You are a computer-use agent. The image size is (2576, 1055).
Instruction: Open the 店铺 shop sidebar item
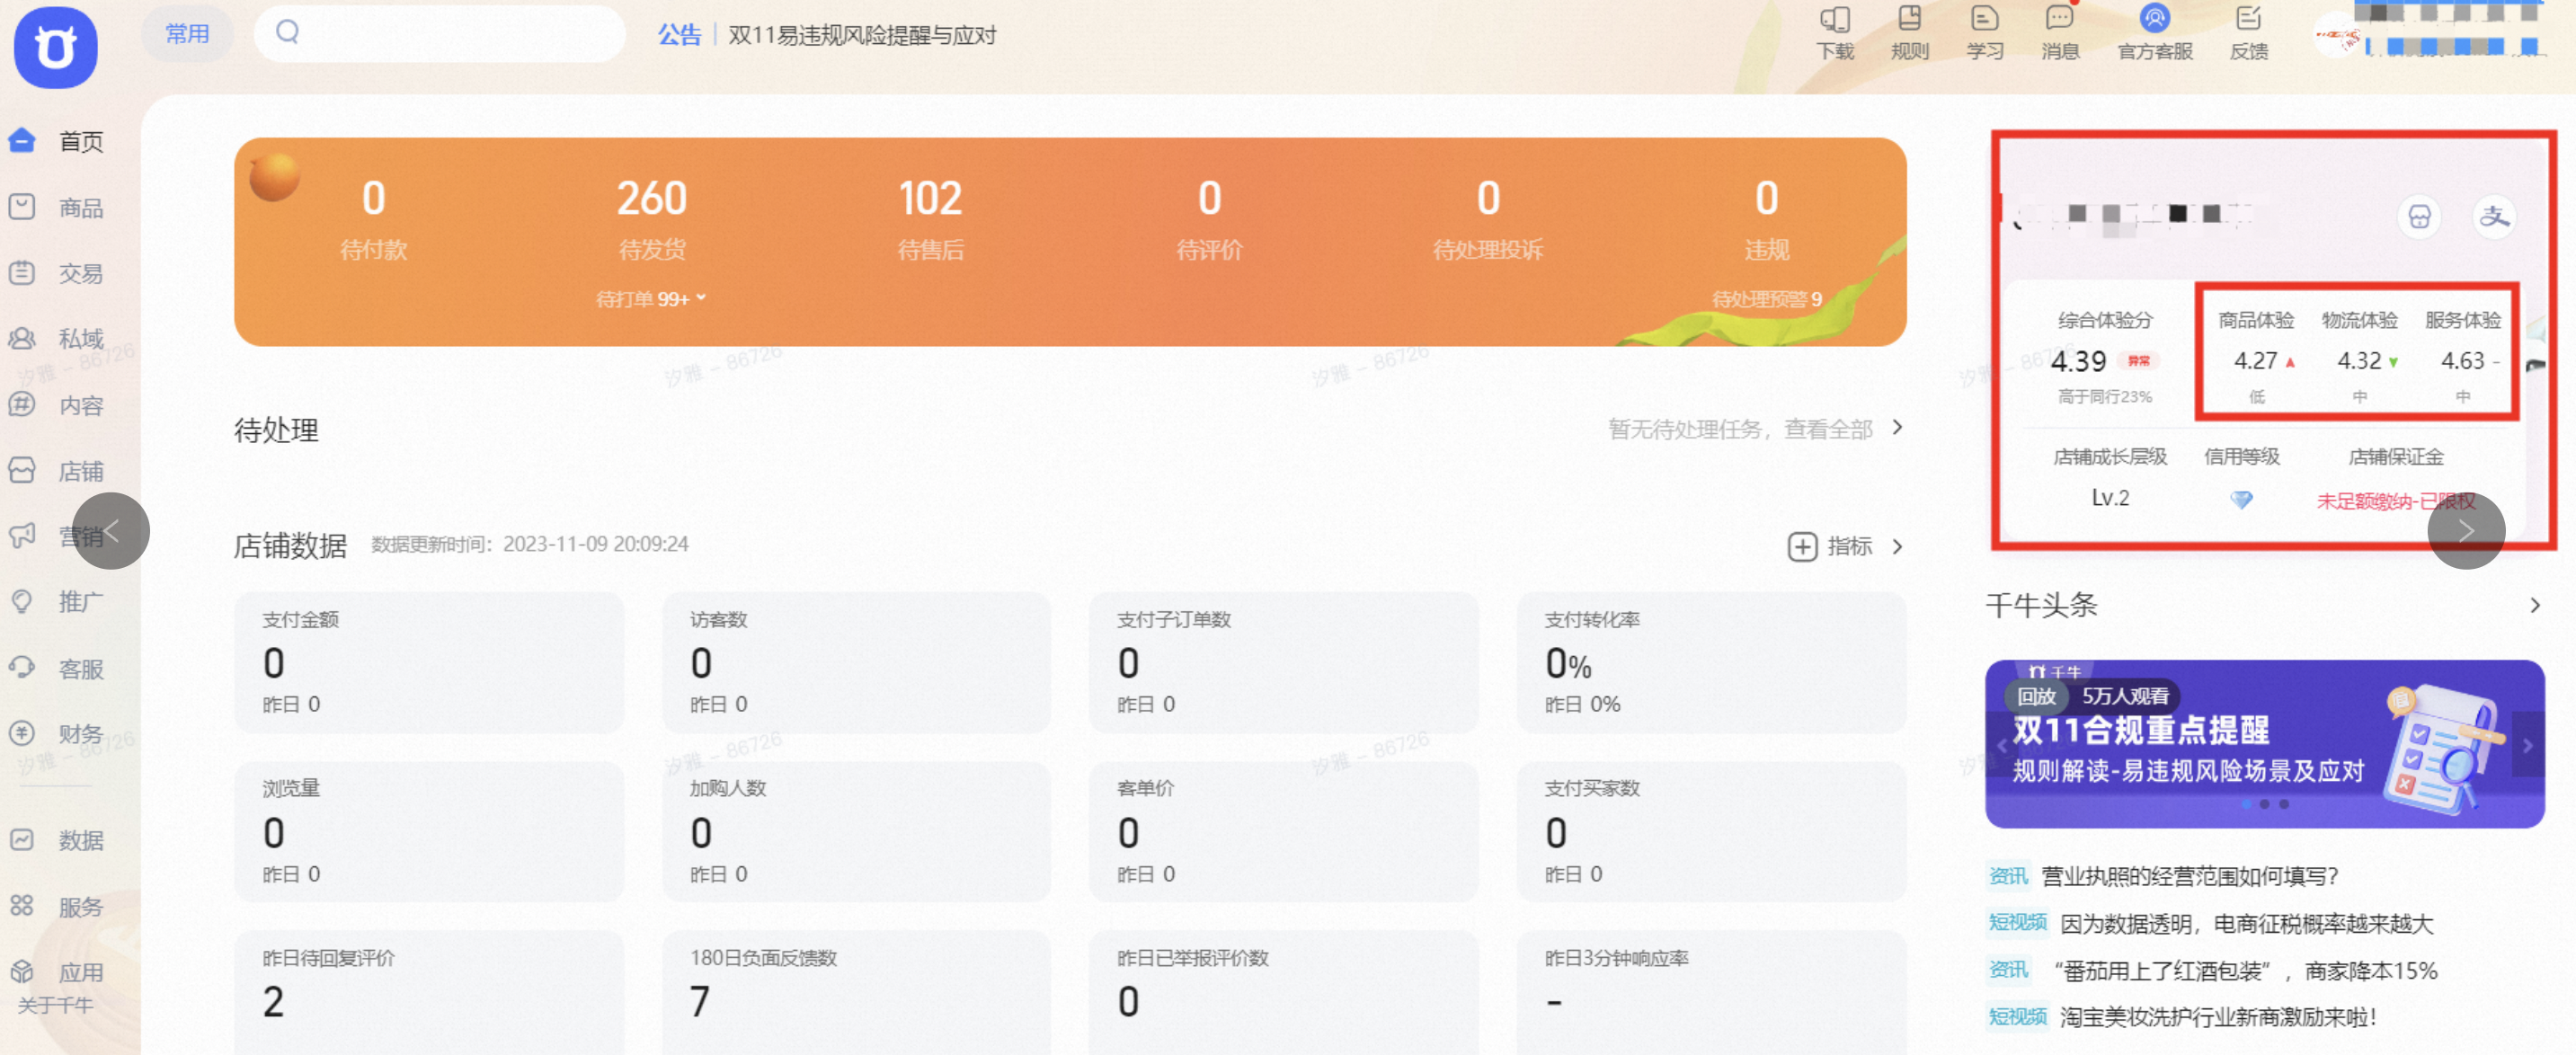57,471
